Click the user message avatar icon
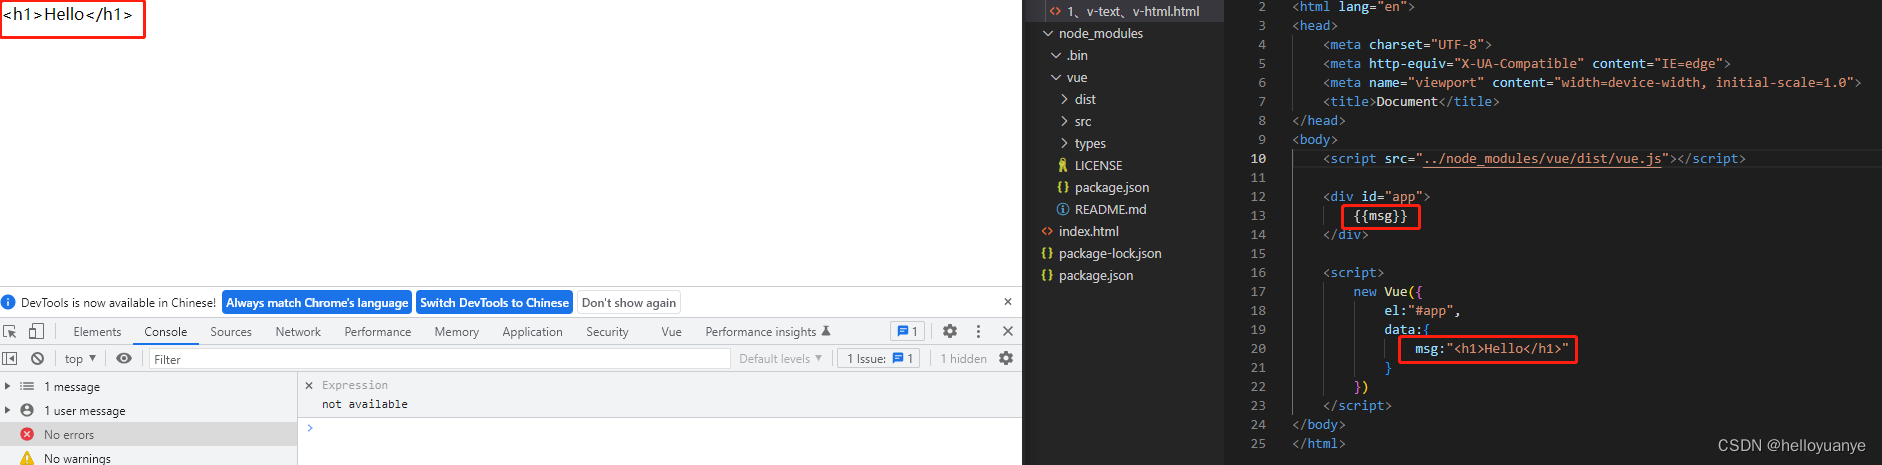1882x465 pixels. (x=27, y=410)
